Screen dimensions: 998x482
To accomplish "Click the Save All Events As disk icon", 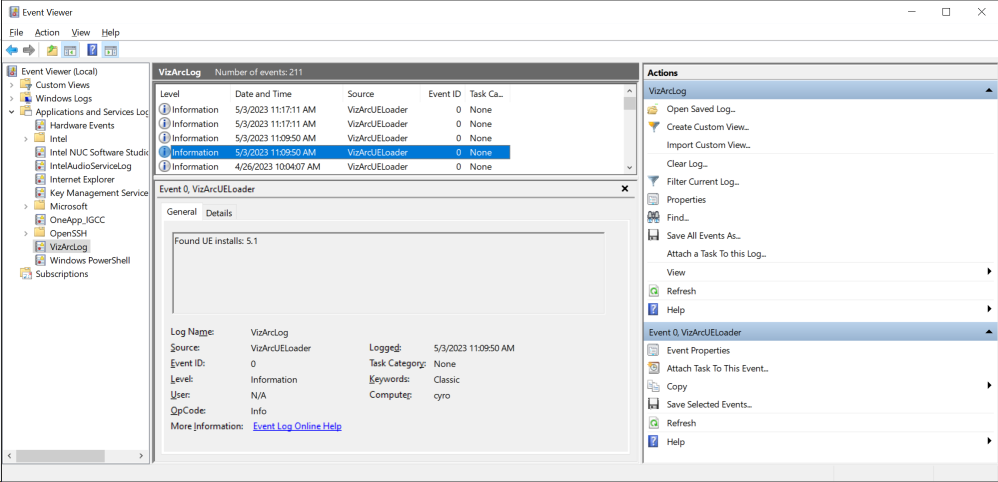I will pyautogui.click(x=654, y=236).
